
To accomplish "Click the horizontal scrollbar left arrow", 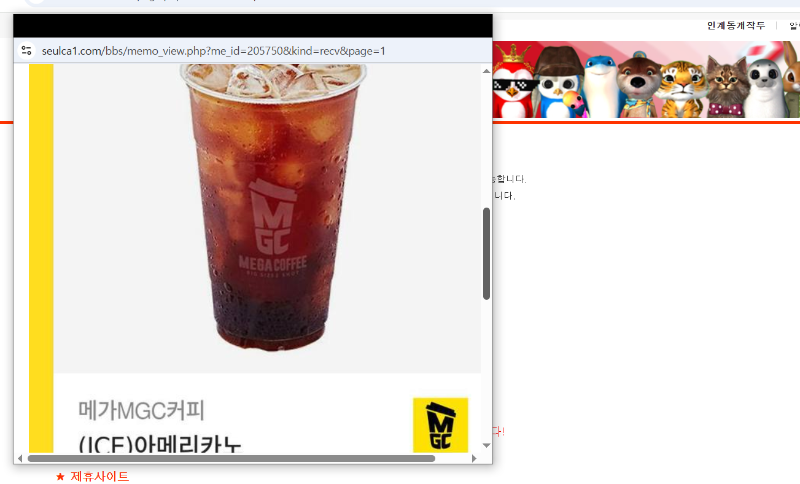I will 20,458.
